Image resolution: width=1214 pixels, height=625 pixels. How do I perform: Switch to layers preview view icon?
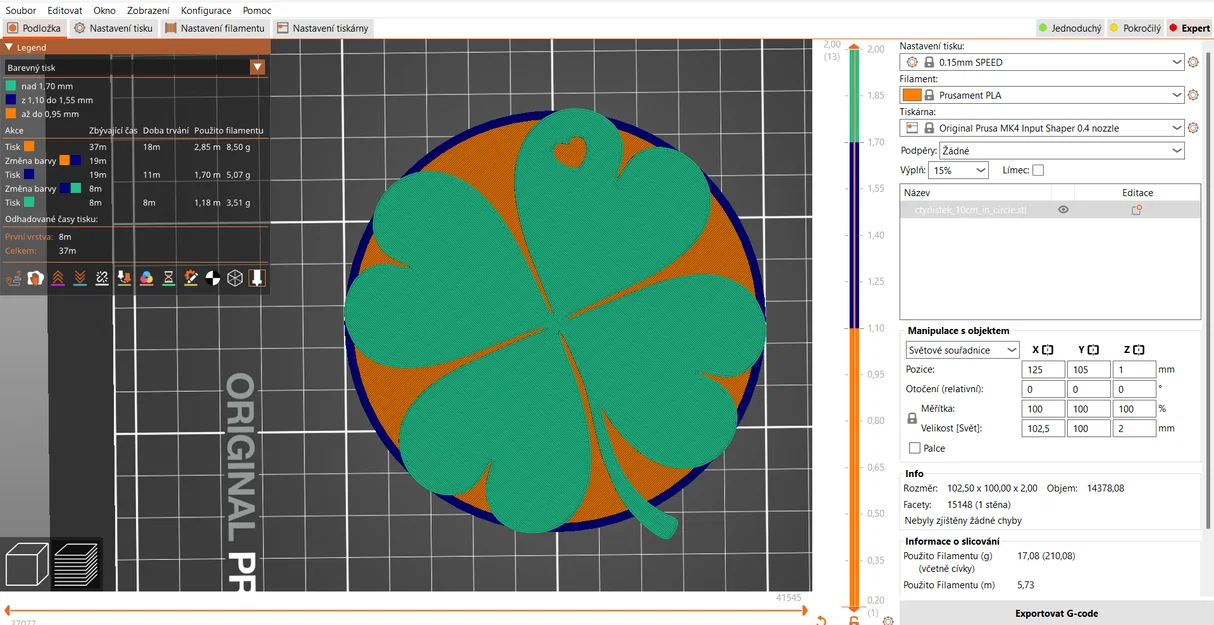coord(76,563)
